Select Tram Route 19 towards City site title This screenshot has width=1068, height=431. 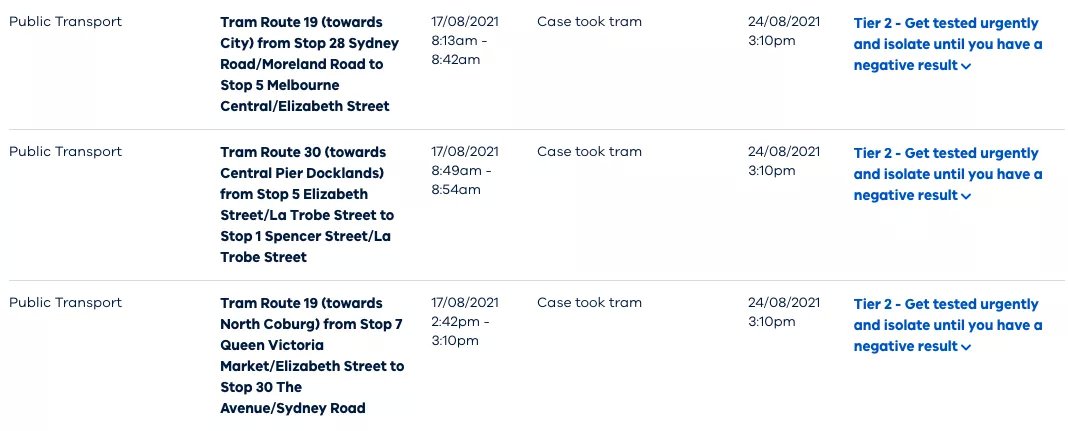(x=310, y=64)
